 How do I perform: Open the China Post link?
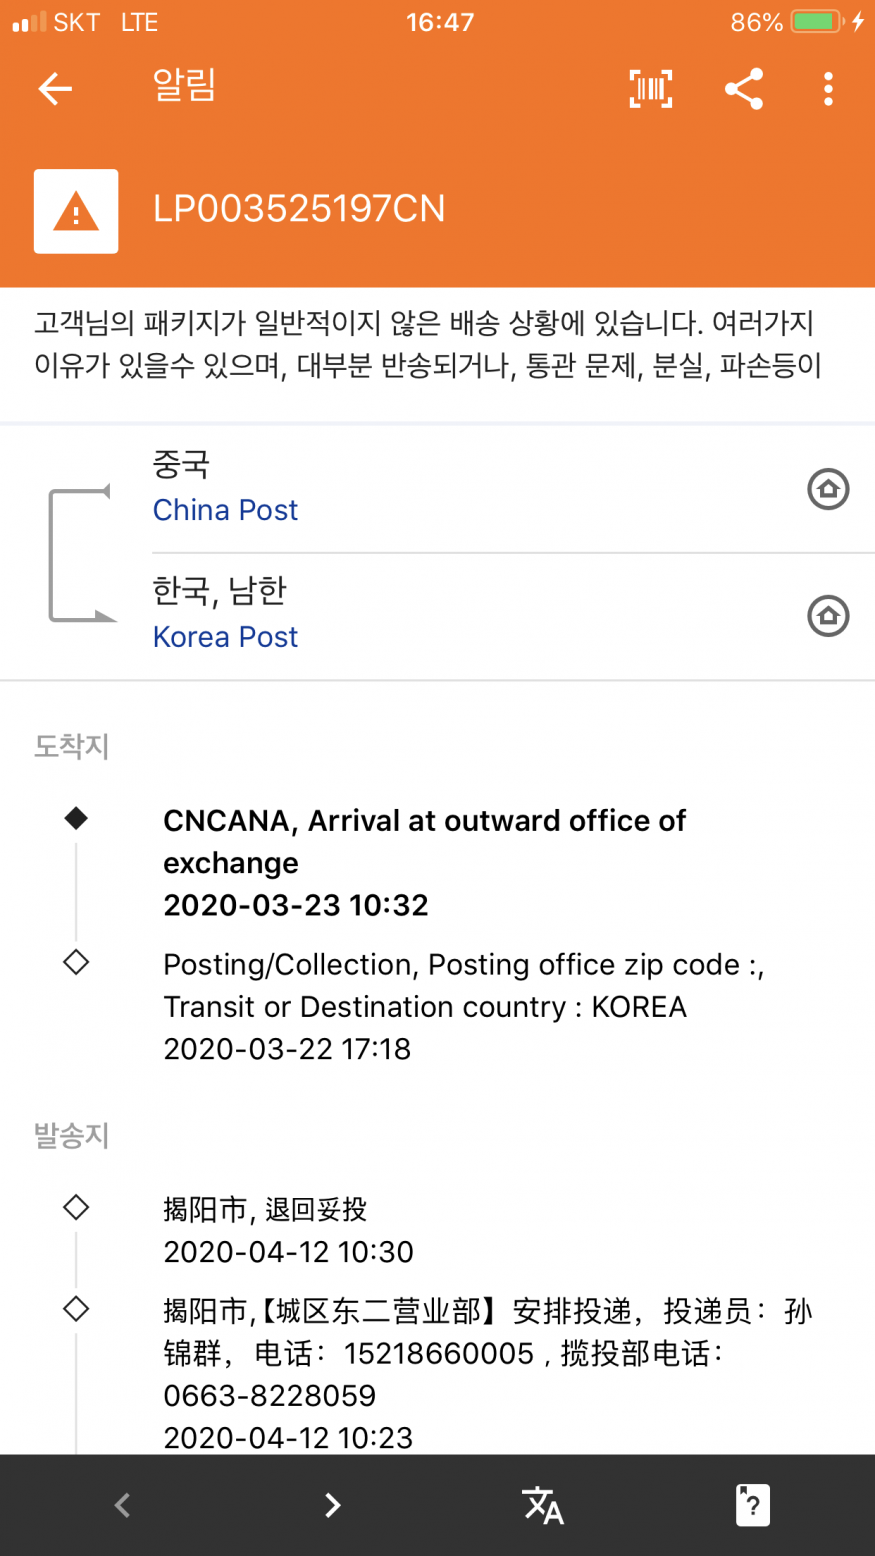point(225,510)
